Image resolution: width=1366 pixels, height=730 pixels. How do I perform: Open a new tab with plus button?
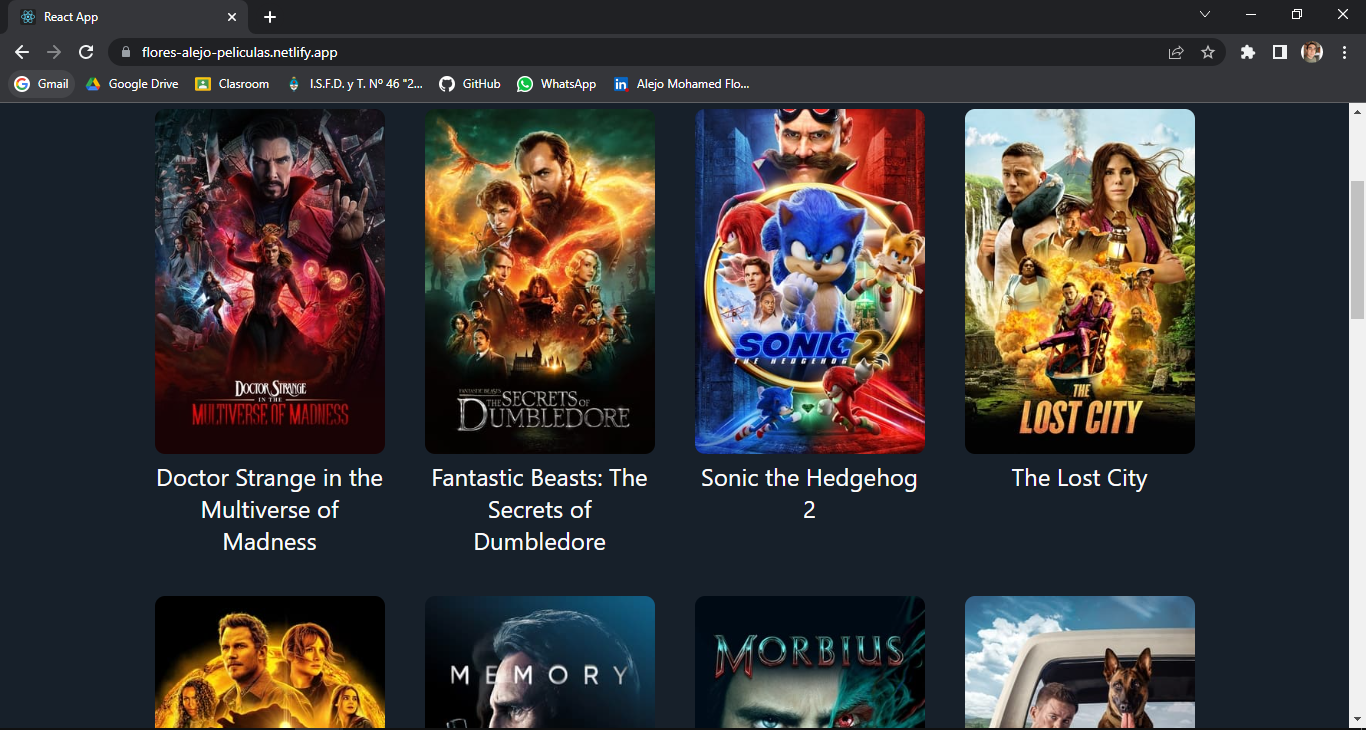coord(270,17)
